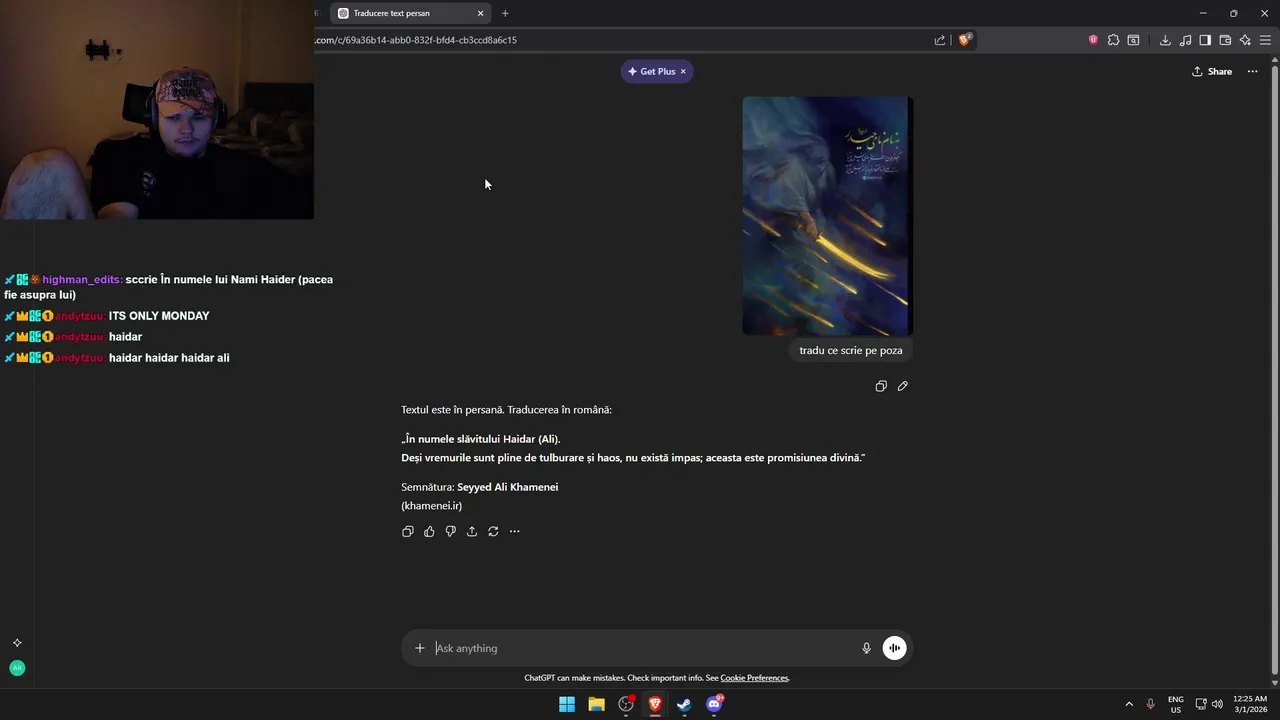Switch the ENG US input language
This screenshot has height=720, width=1280.
(1176, 704)
